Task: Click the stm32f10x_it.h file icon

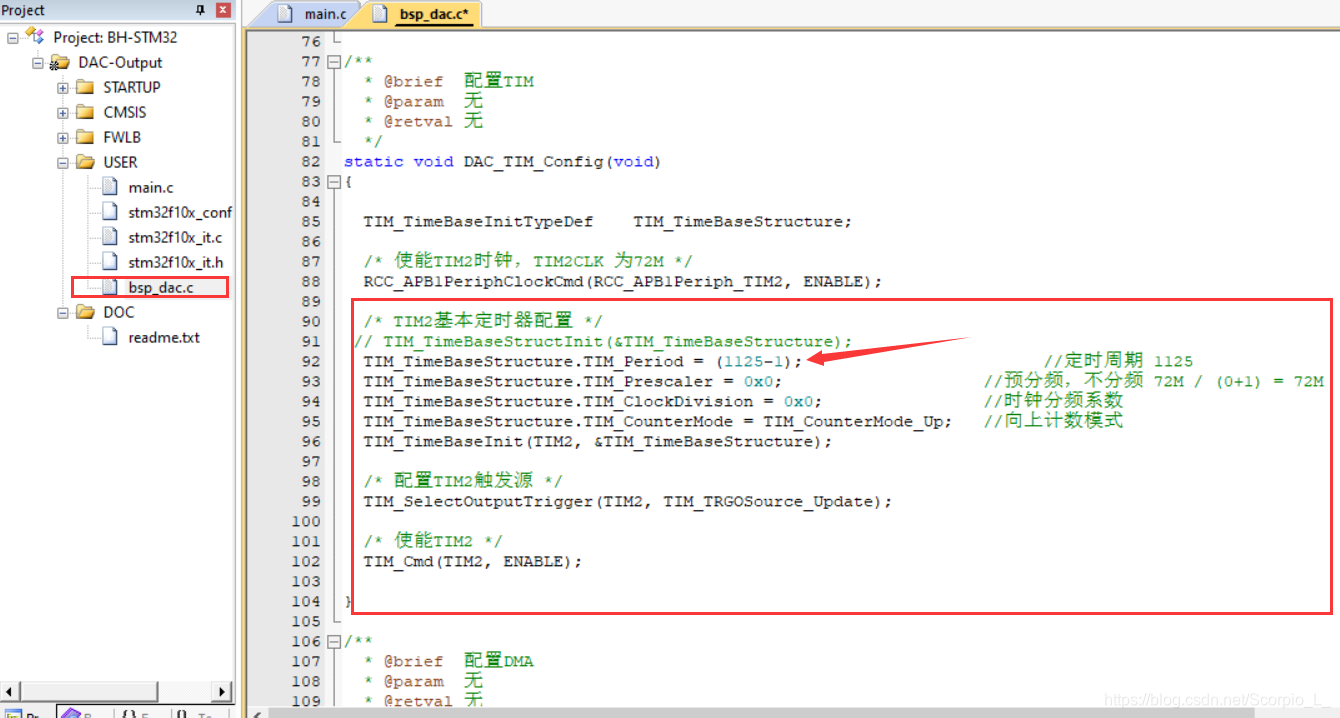Action: pyautogui.click(x=110, y=262)
